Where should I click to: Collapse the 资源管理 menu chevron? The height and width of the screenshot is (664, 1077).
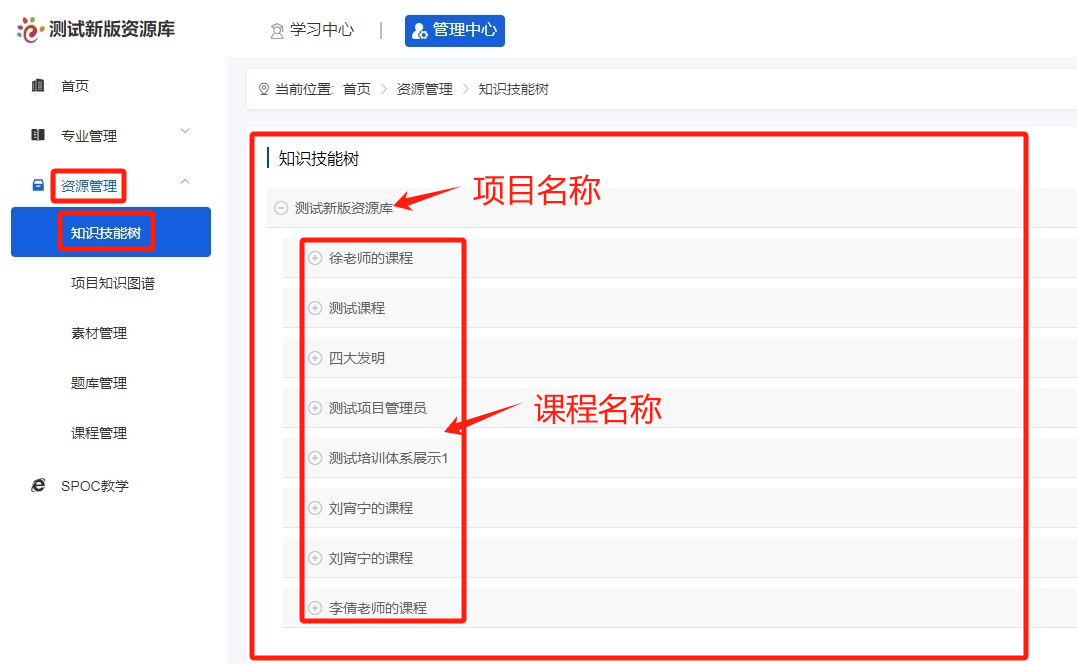click(185, 181)
